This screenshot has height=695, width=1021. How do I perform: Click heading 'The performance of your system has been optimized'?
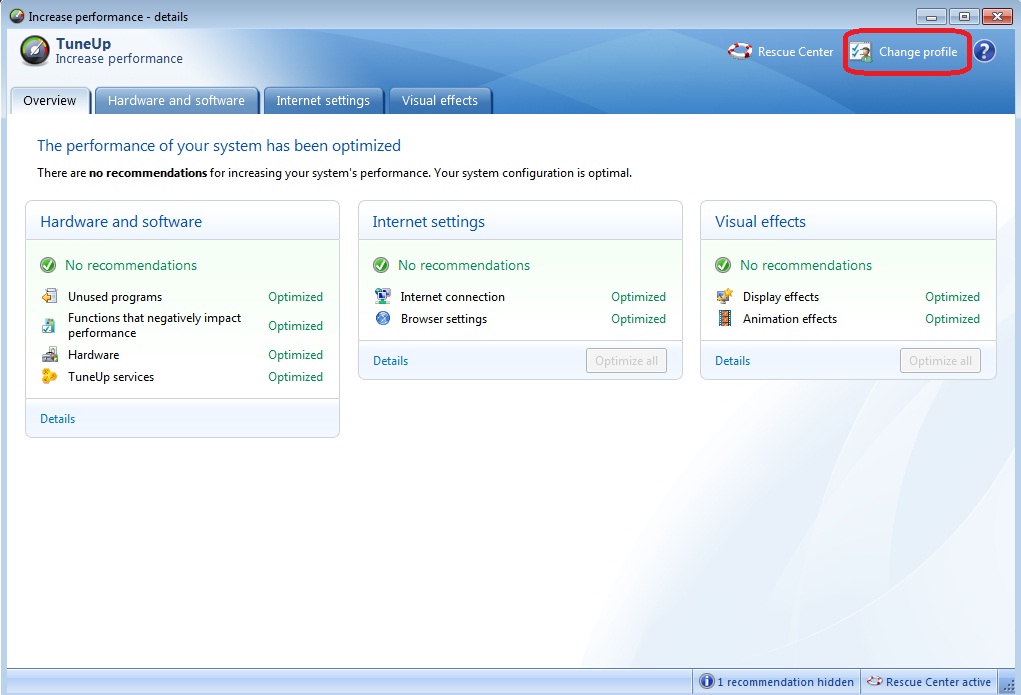pyautogui.click(x=219, y=145)
